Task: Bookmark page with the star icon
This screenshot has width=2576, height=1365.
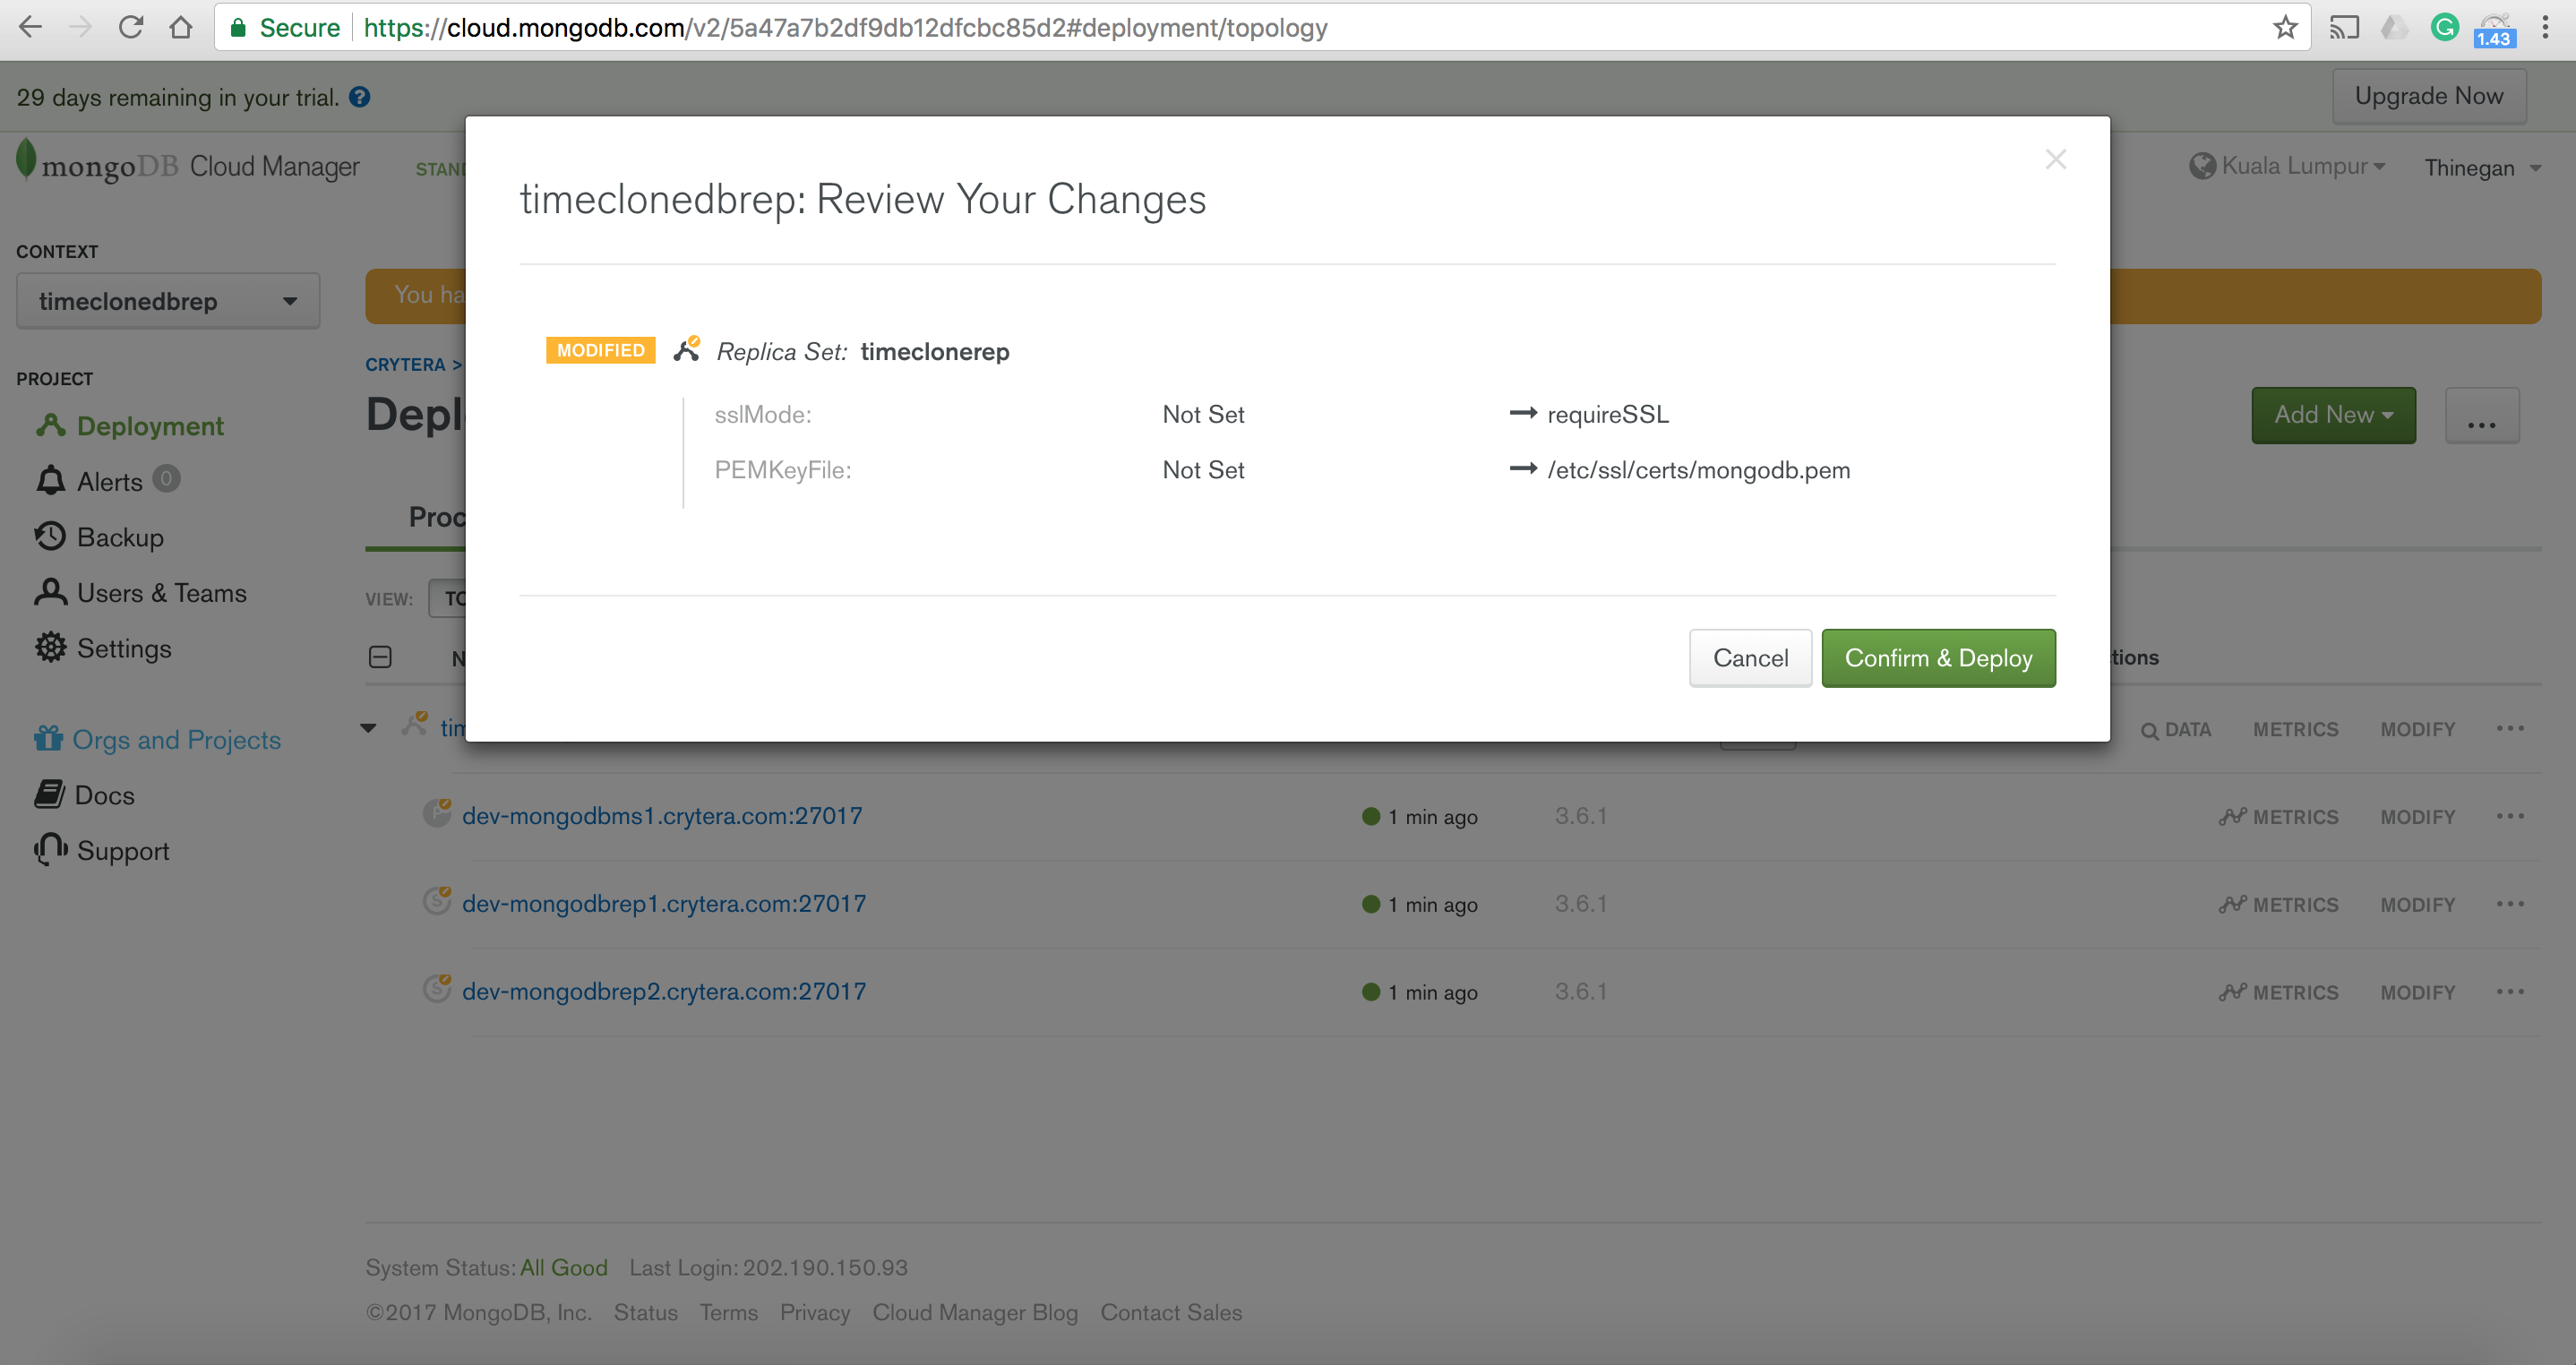Action: click(2284, 27)
